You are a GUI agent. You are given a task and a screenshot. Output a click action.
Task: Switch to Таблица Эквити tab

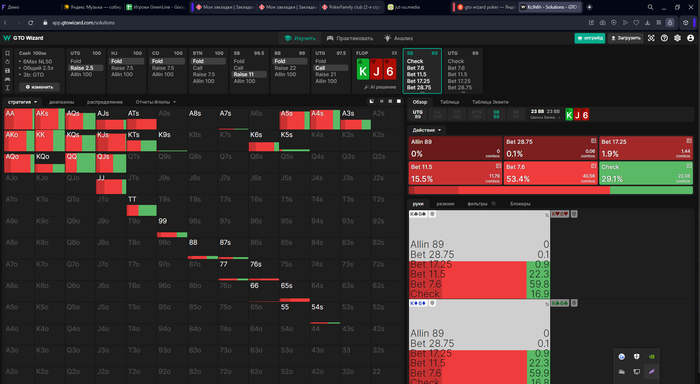[490, 102]
